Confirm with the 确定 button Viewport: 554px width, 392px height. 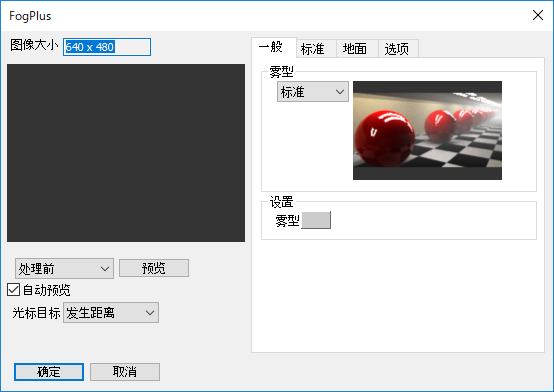pos(49,372)
